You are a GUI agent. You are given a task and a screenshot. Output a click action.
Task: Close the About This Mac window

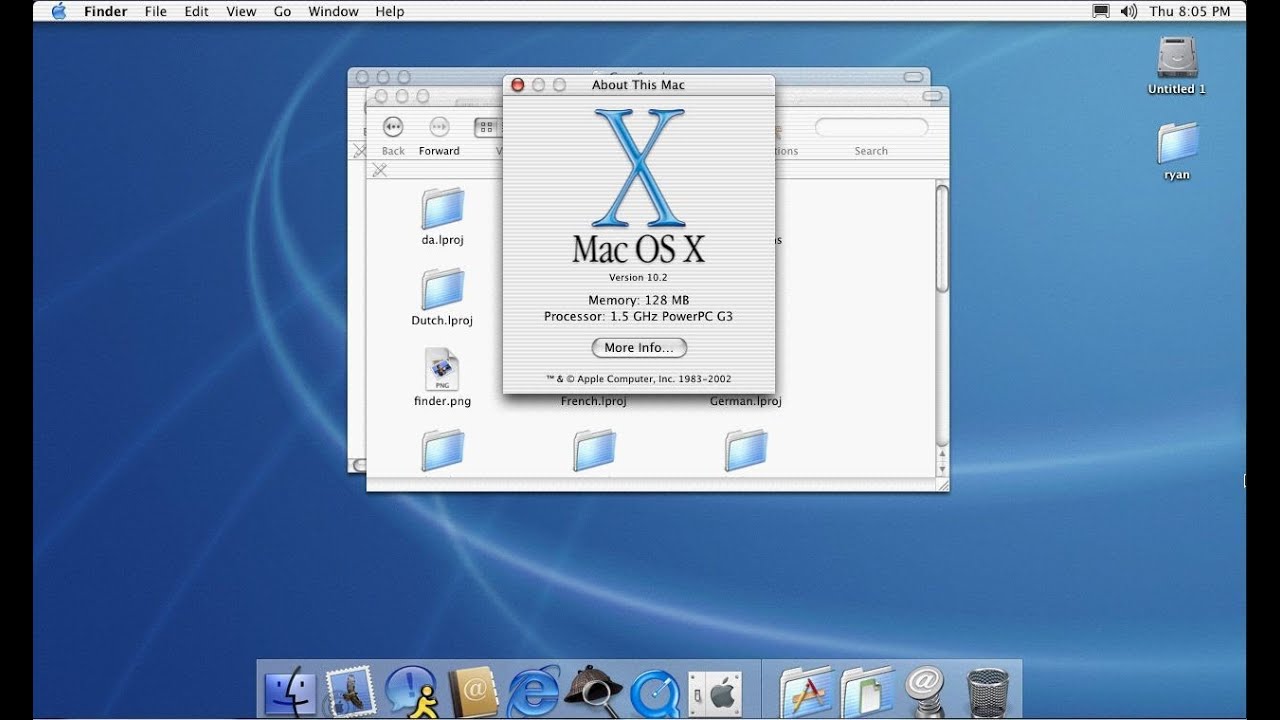(x=518, y=85)
